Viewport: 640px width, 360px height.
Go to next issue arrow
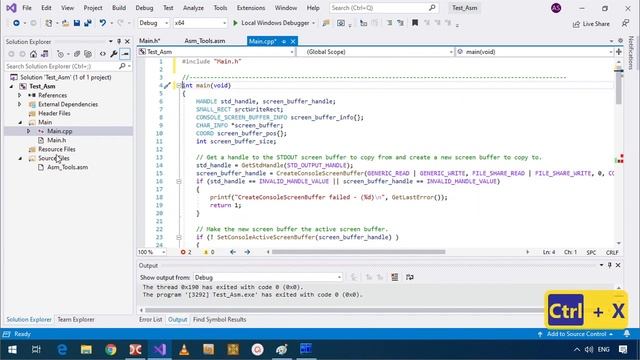point(247,252)
